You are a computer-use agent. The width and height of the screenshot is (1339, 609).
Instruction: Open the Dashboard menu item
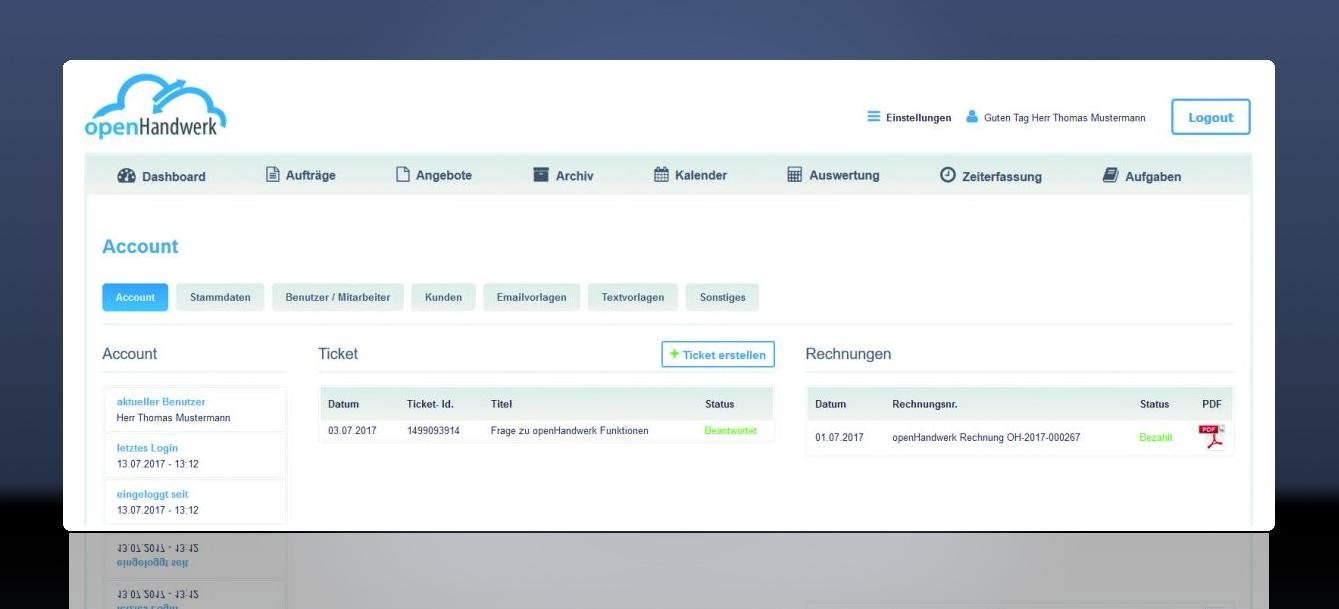161,176
